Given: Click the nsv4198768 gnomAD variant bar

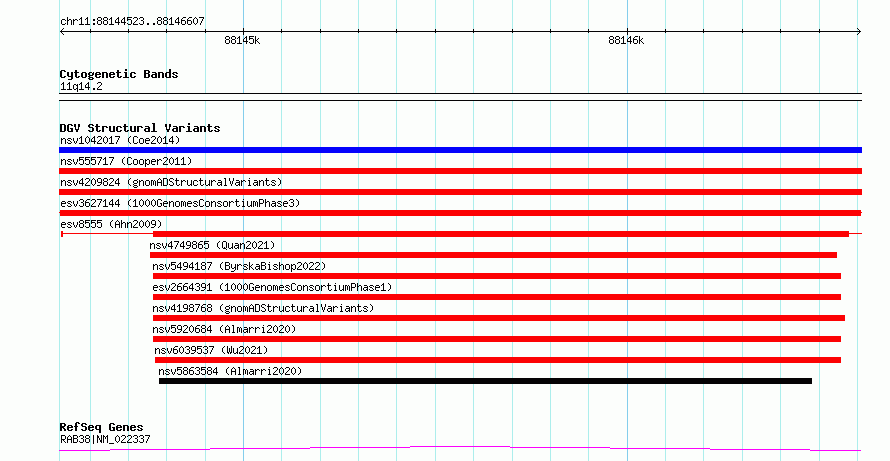Looking at the screenshot, I should click(x=499, y=318).
